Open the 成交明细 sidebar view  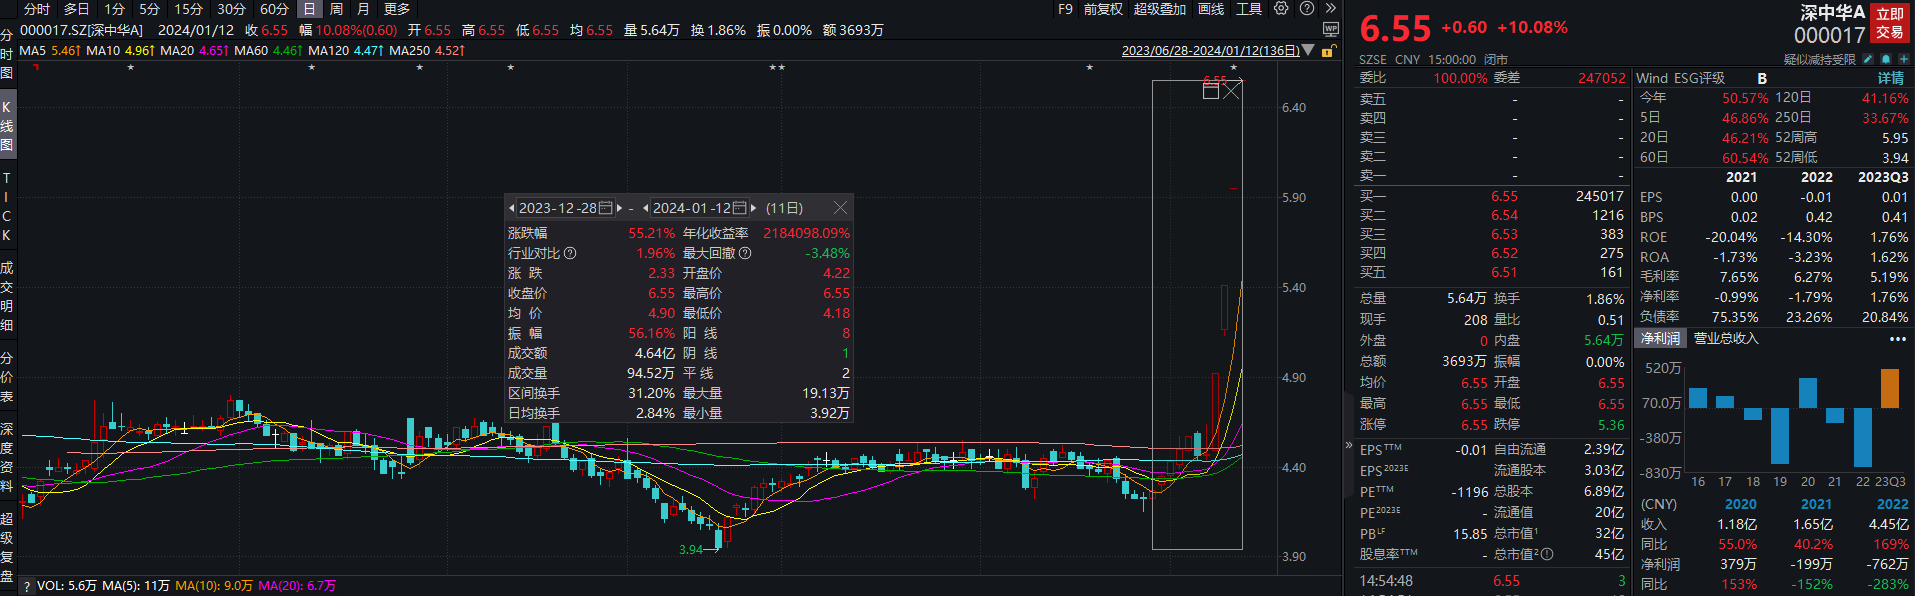7,296
